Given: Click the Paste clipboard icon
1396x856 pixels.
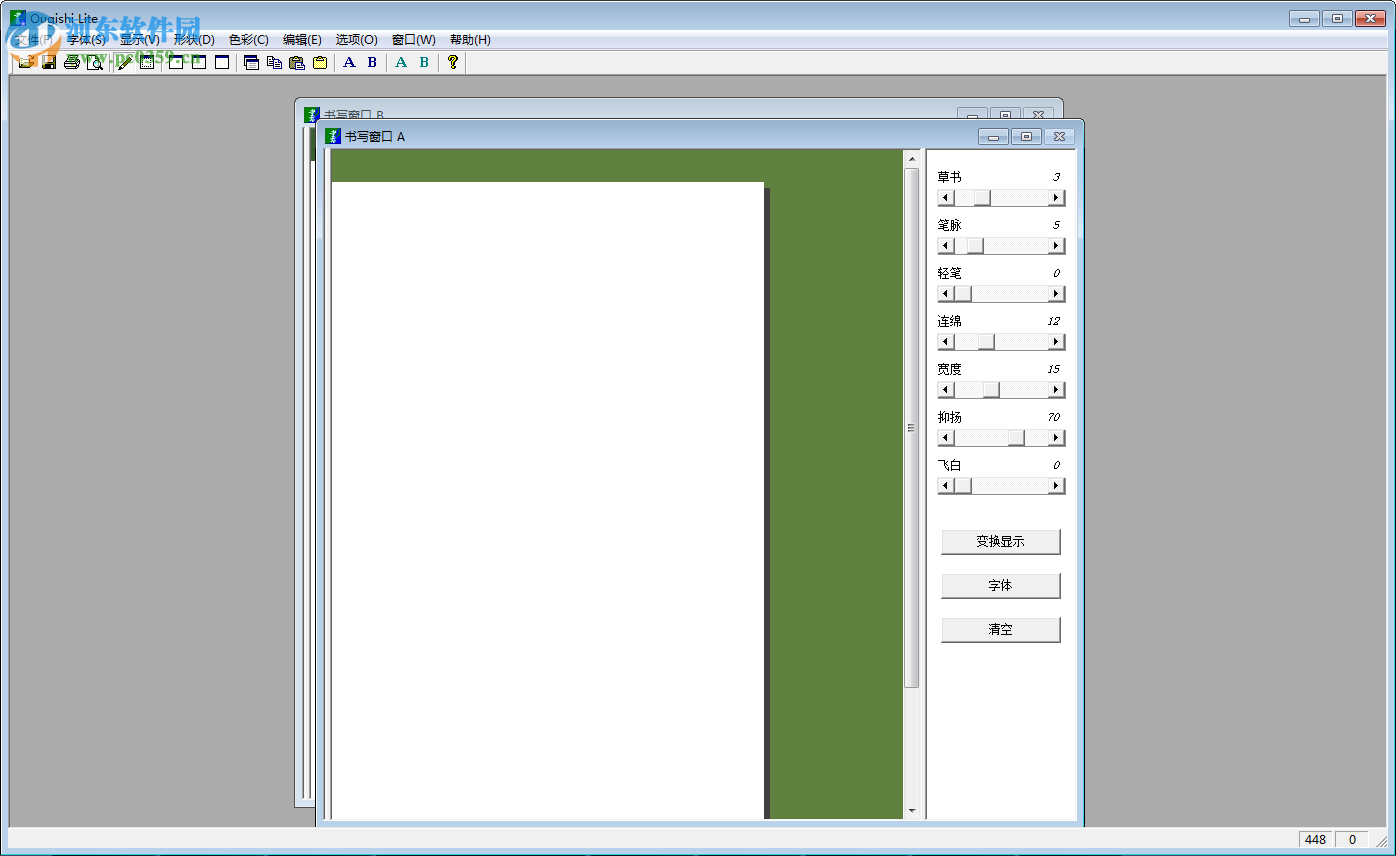Looking at the screenshot, I should click(x=297, y=63).
